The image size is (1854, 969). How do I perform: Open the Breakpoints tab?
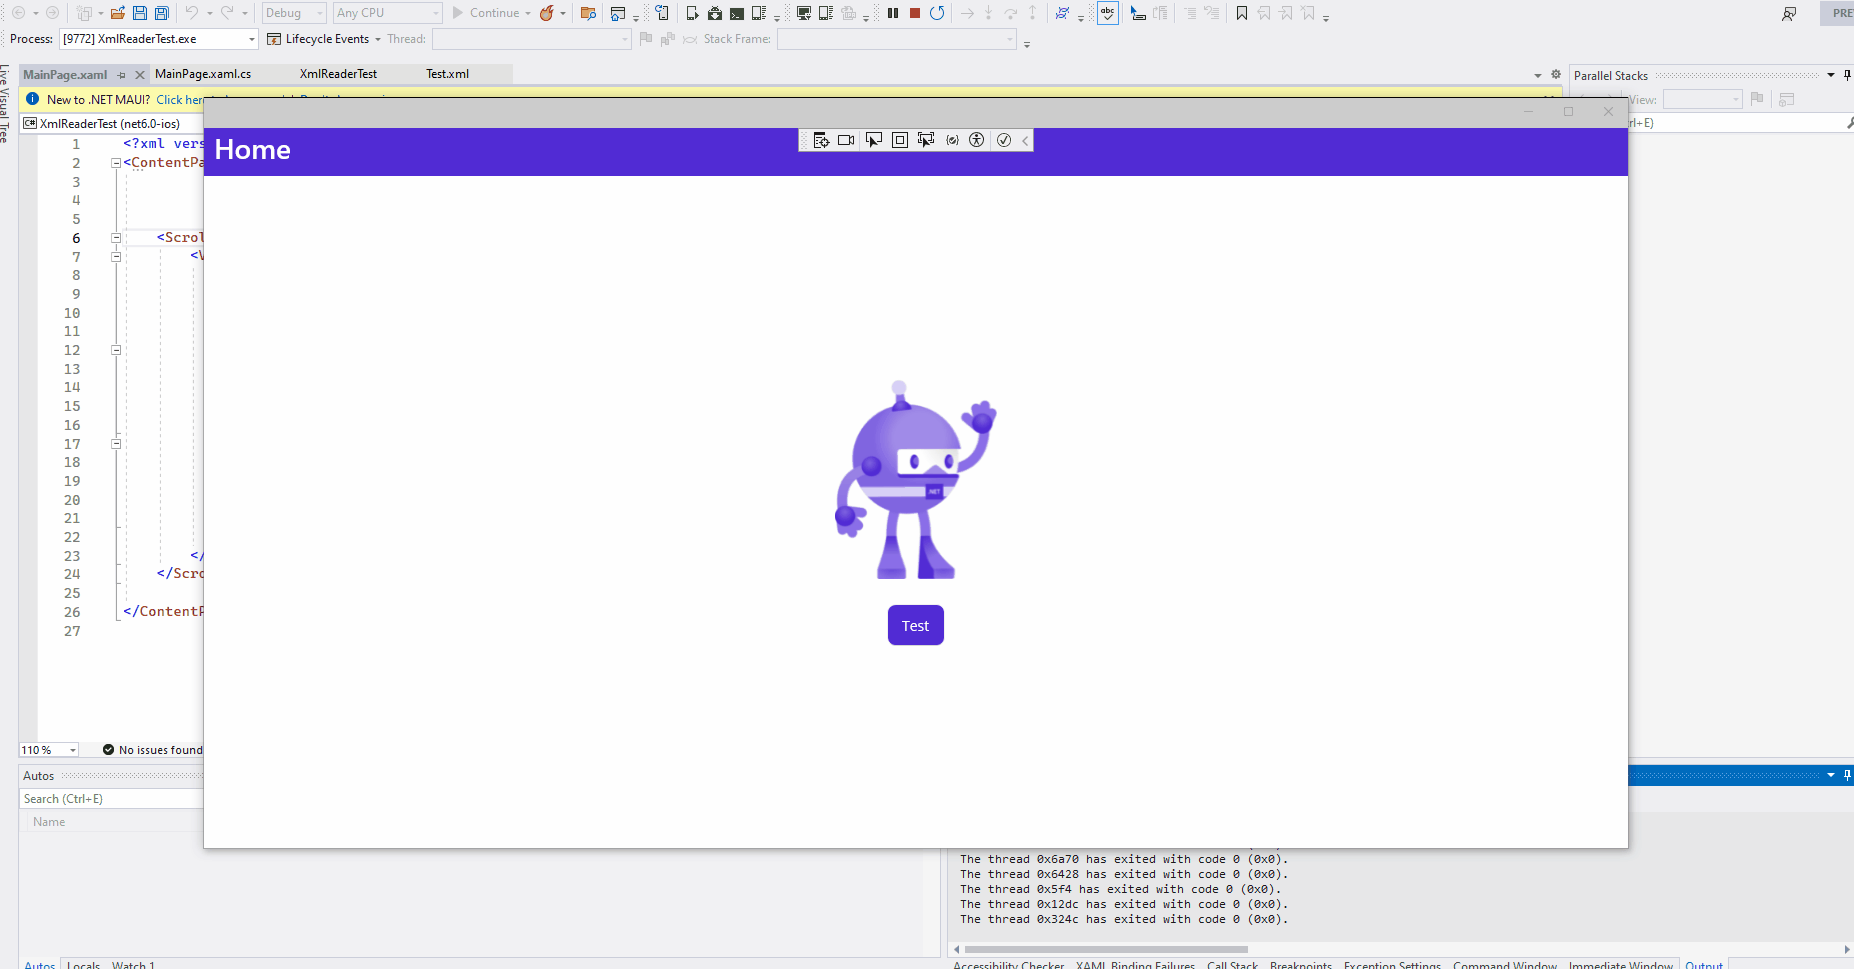1301,965
